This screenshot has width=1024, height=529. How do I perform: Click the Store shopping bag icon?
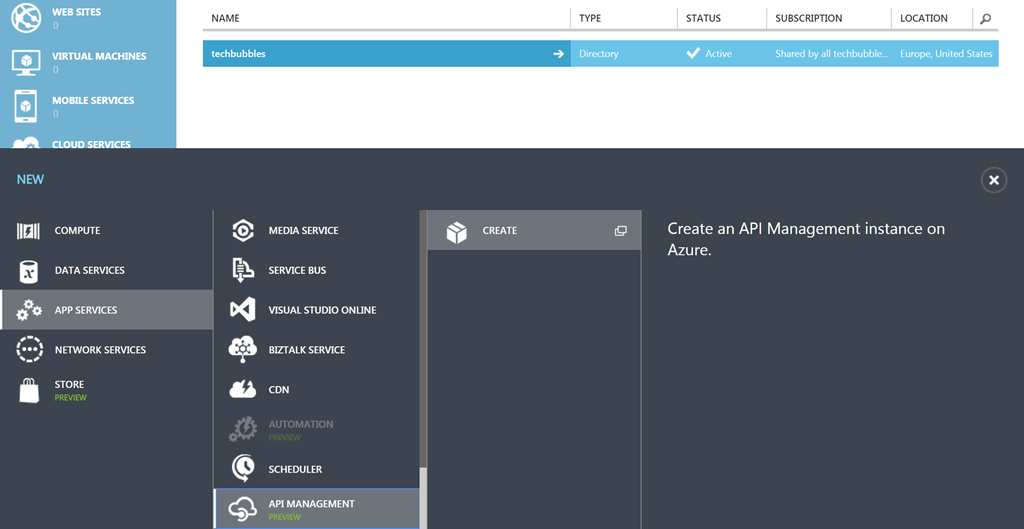(29, 390)
